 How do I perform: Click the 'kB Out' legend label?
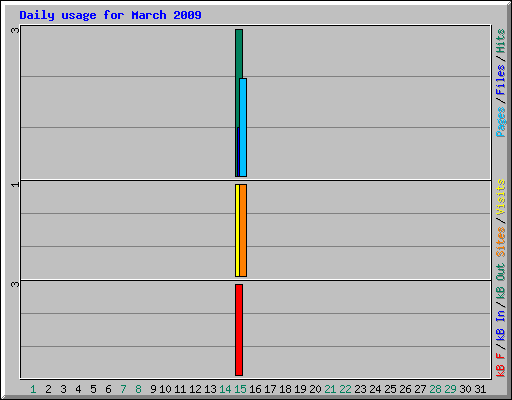(500, 282)
